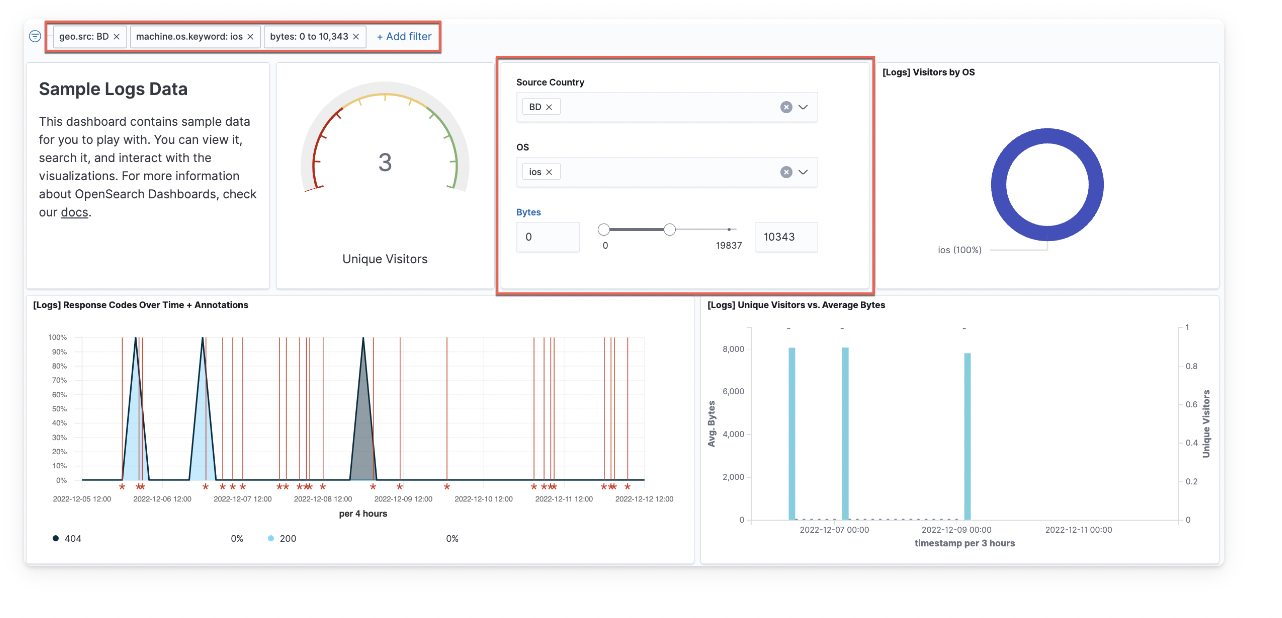The image size is (1282, 618).
Task: Toggle the 200 legend item
Action: pyautogui.click(x=283, y=538)
